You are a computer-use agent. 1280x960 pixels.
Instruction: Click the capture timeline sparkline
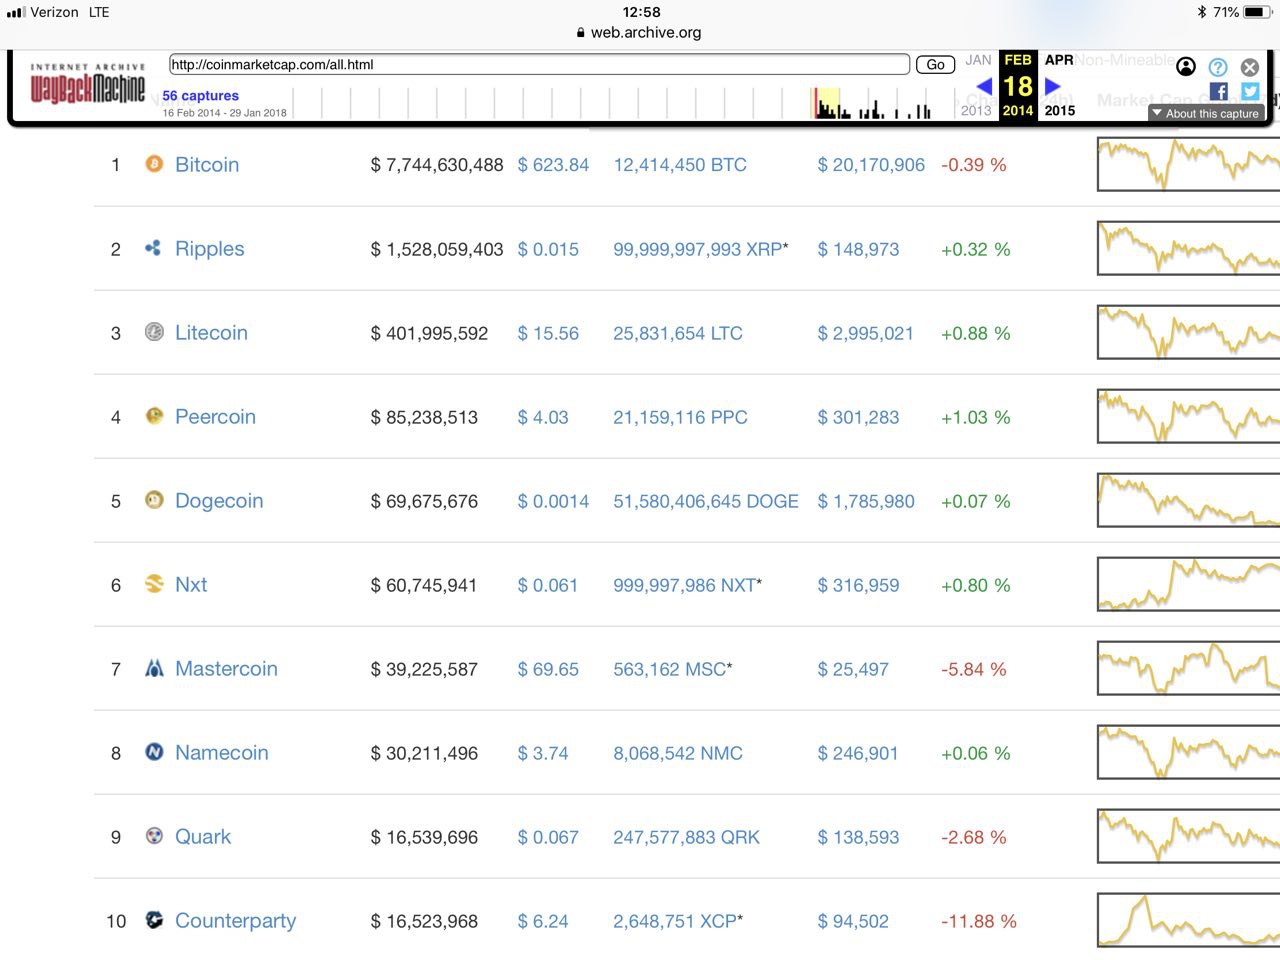tap(625, 103)
